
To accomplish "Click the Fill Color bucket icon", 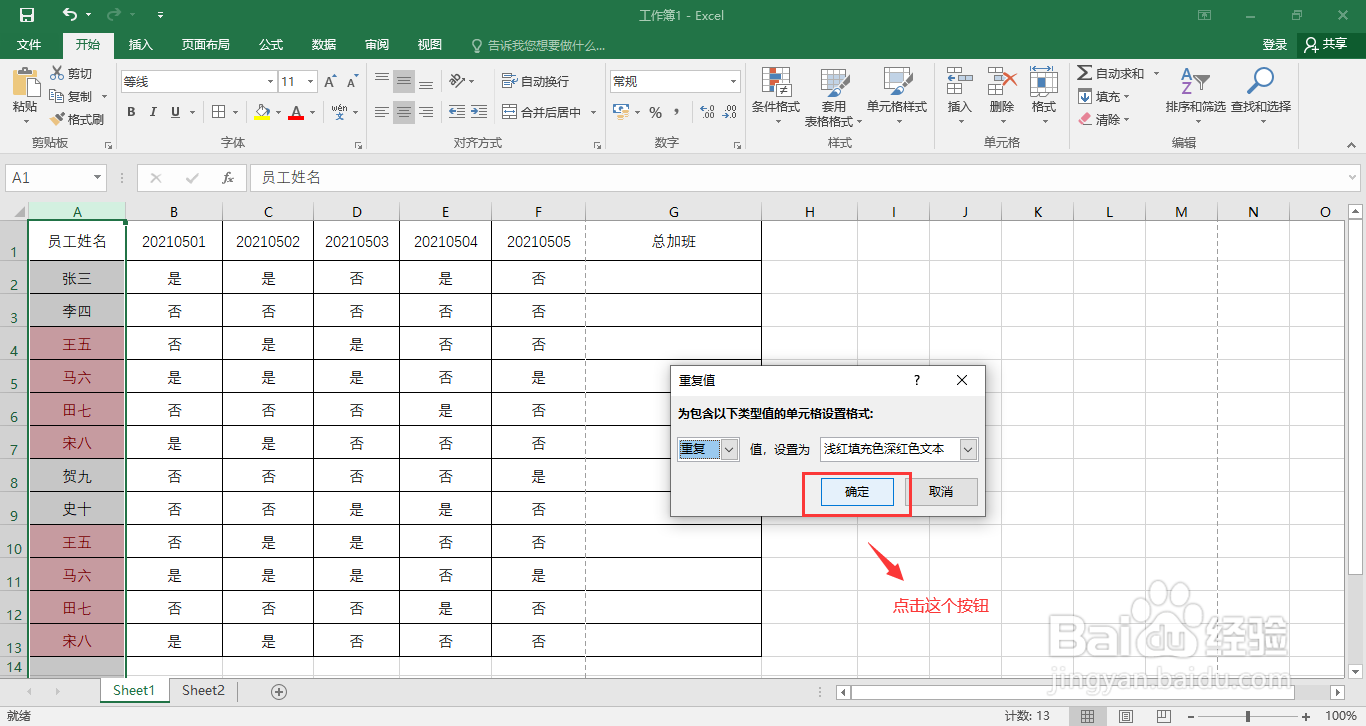I will click(262, 112).
